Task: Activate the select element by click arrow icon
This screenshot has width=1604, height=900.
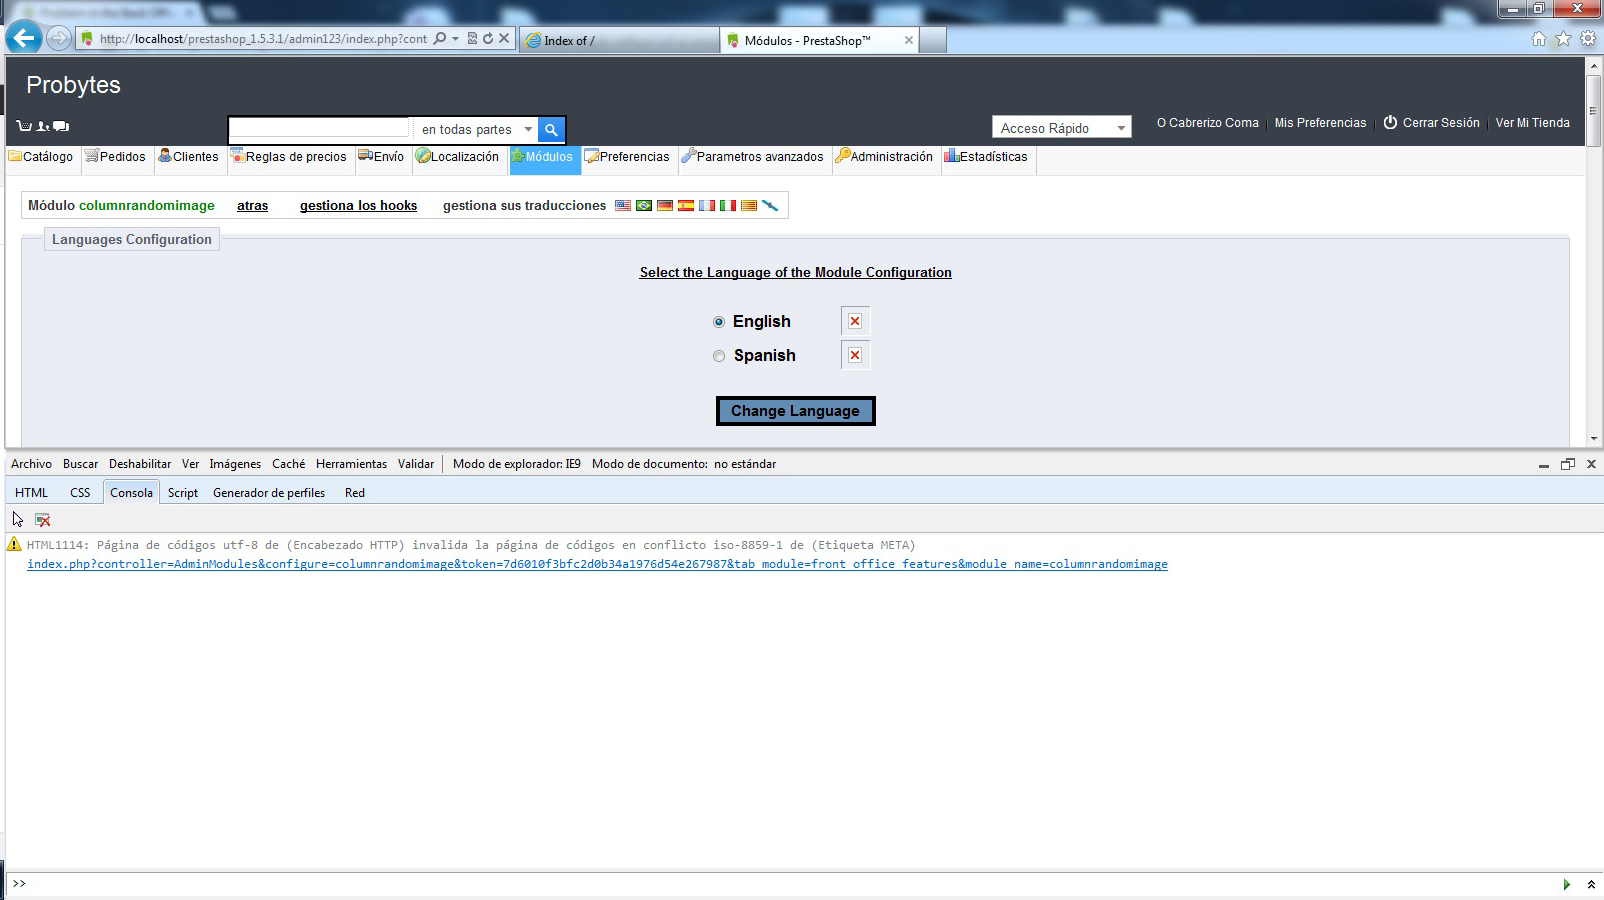Action: (18, 520)
